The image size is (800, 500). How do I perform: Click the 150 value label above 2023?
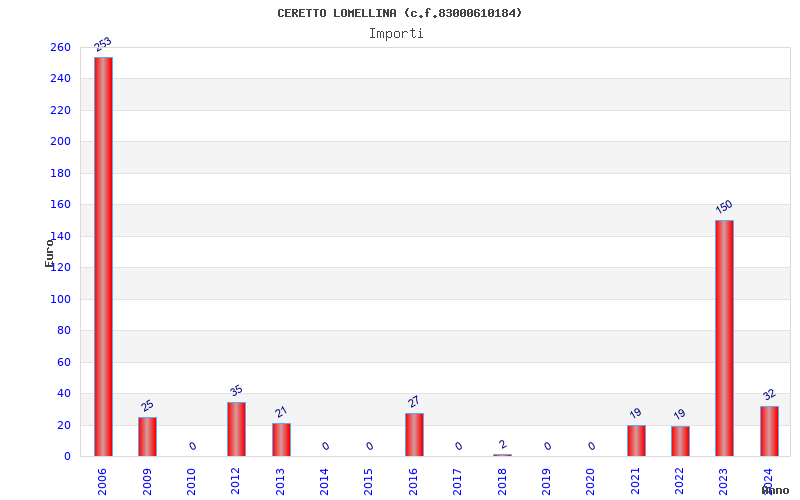point(724,207)
